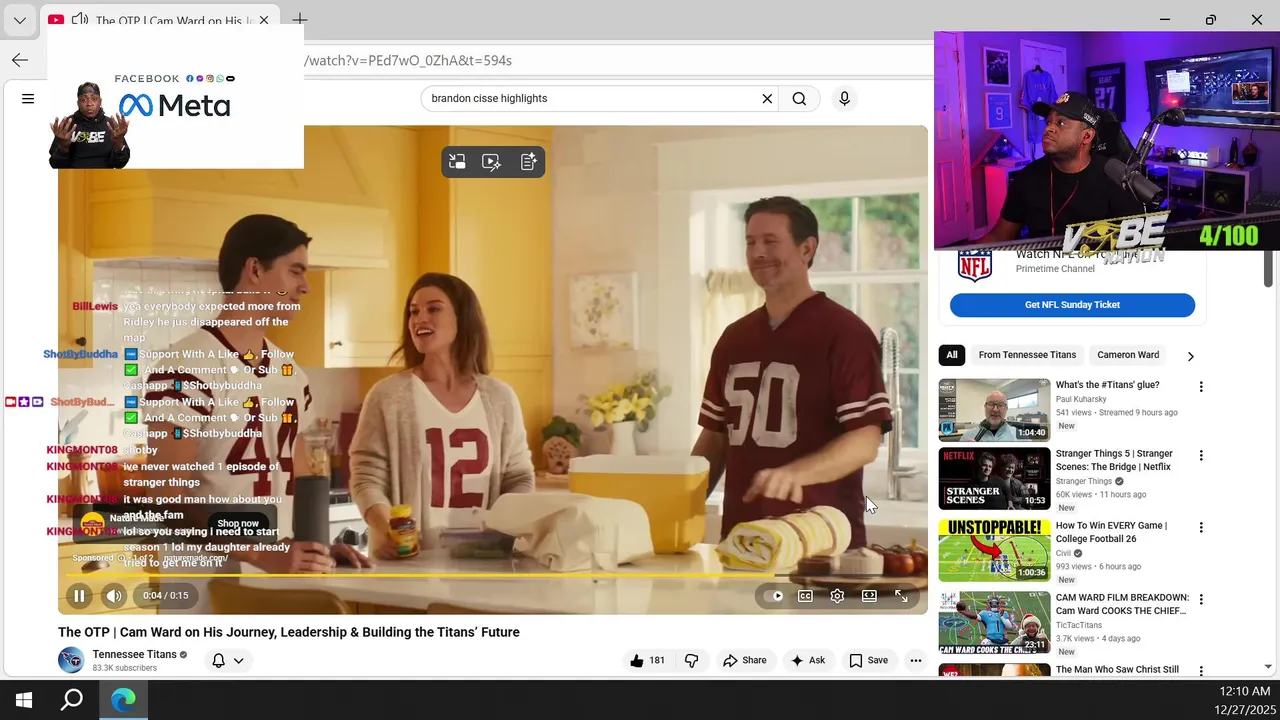Mute the video with volume icon

[x=114, y=596]
